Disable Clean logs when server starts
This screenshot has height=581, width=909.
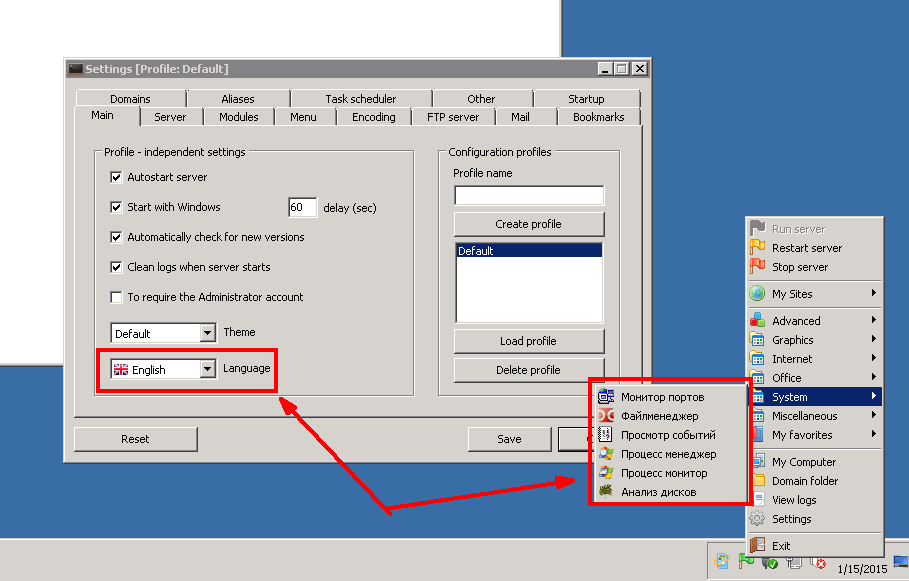pos(116,267)
